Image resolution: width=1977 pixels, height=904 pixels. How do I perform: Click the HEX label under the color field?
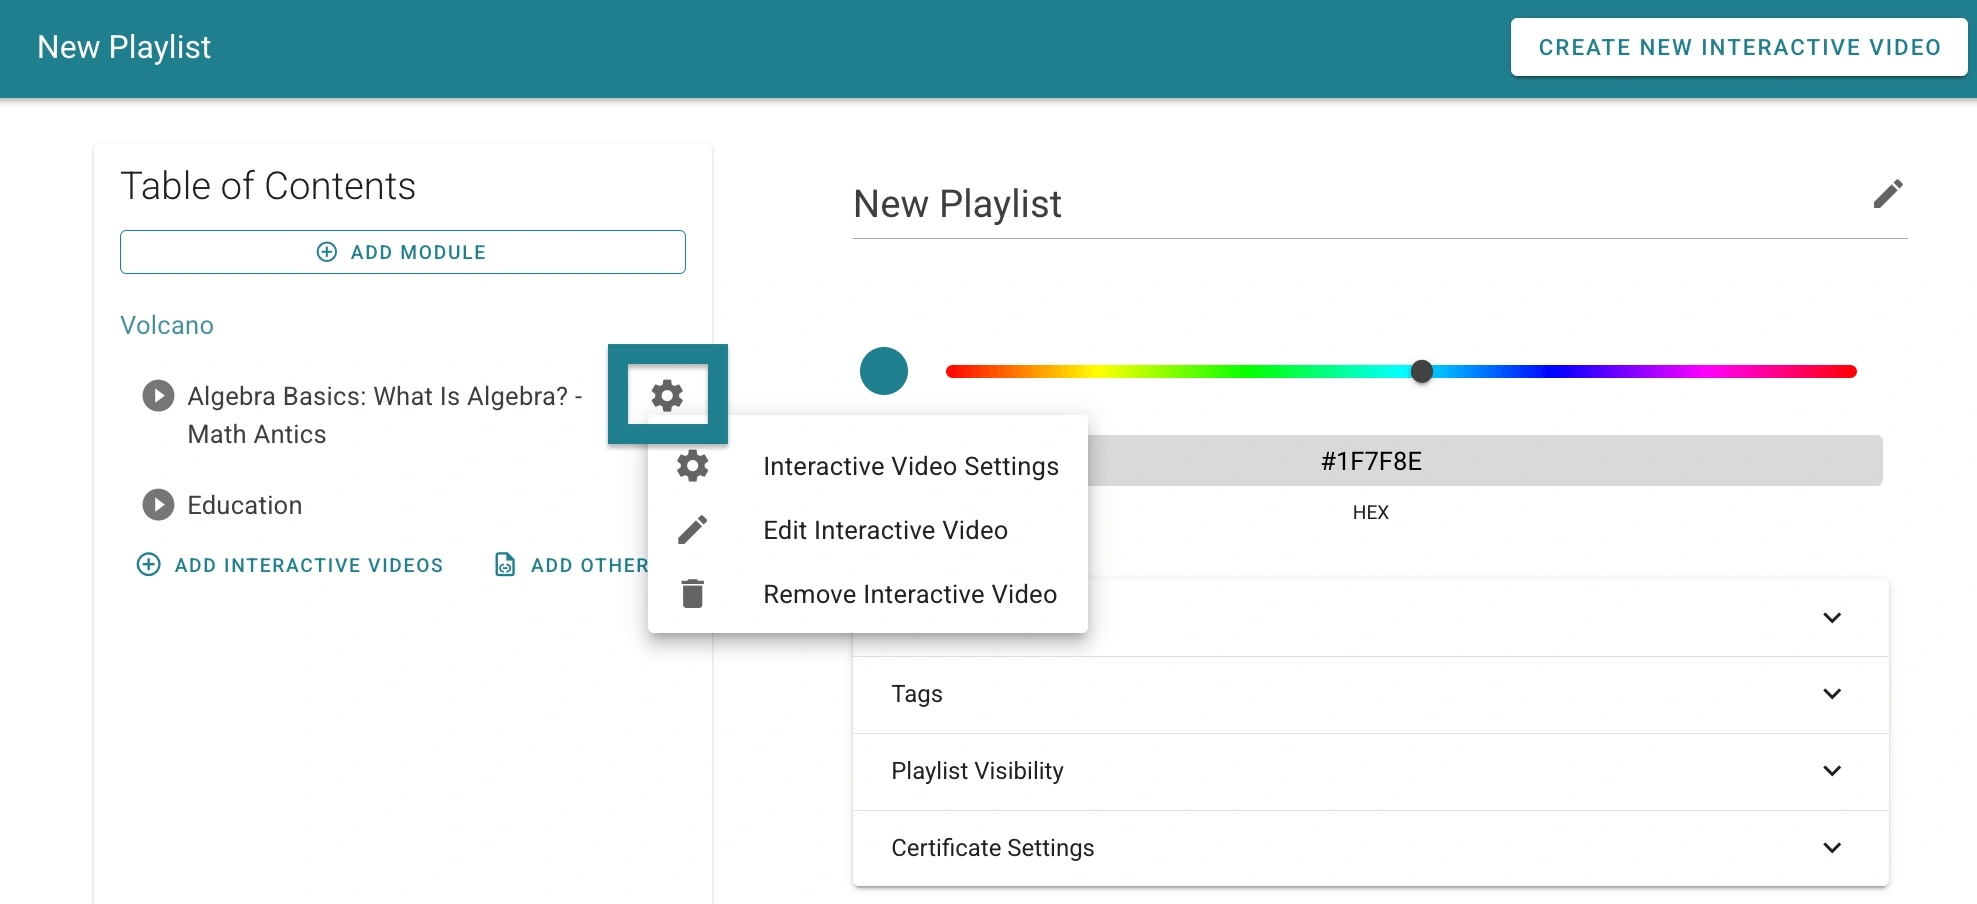point(1371,512)
